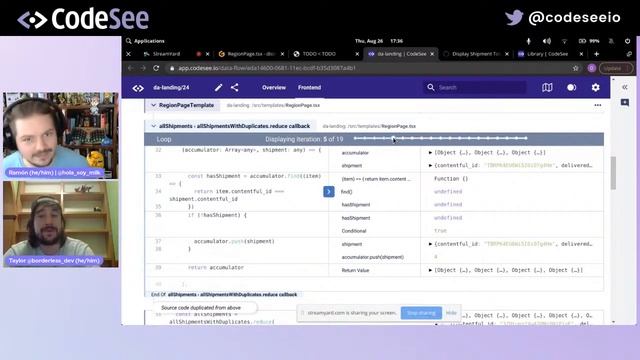Click the 'Loop' label in iteration bar

point(164,139)
